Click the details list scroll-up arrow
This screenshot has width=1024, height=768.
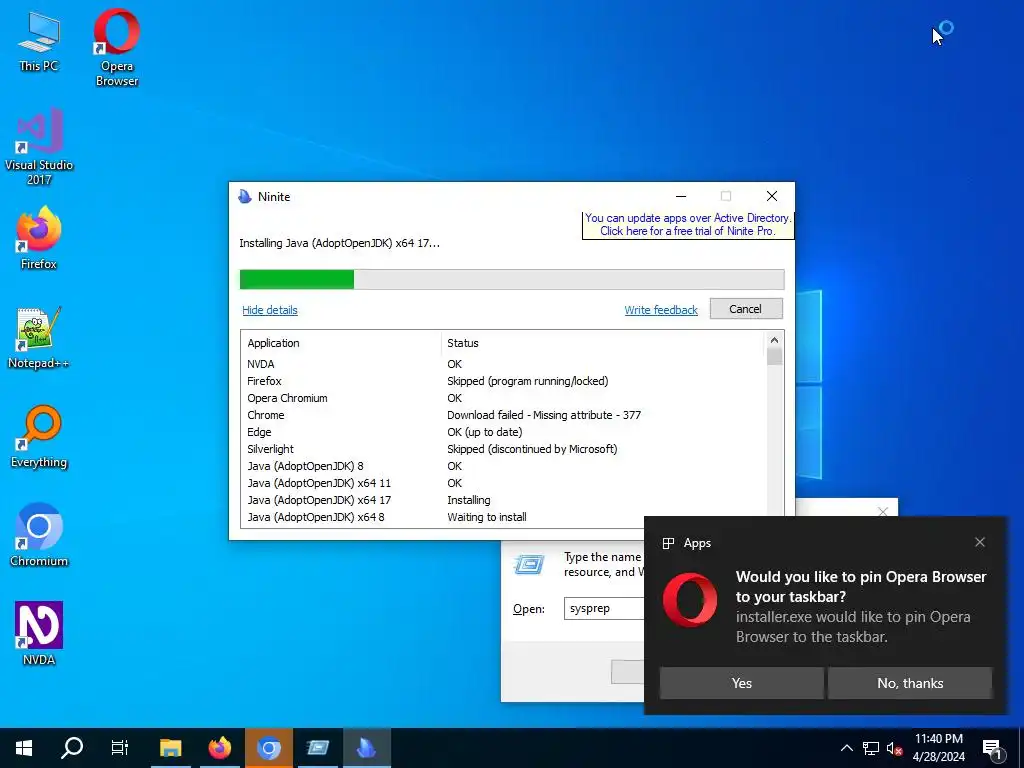(775, 340)
